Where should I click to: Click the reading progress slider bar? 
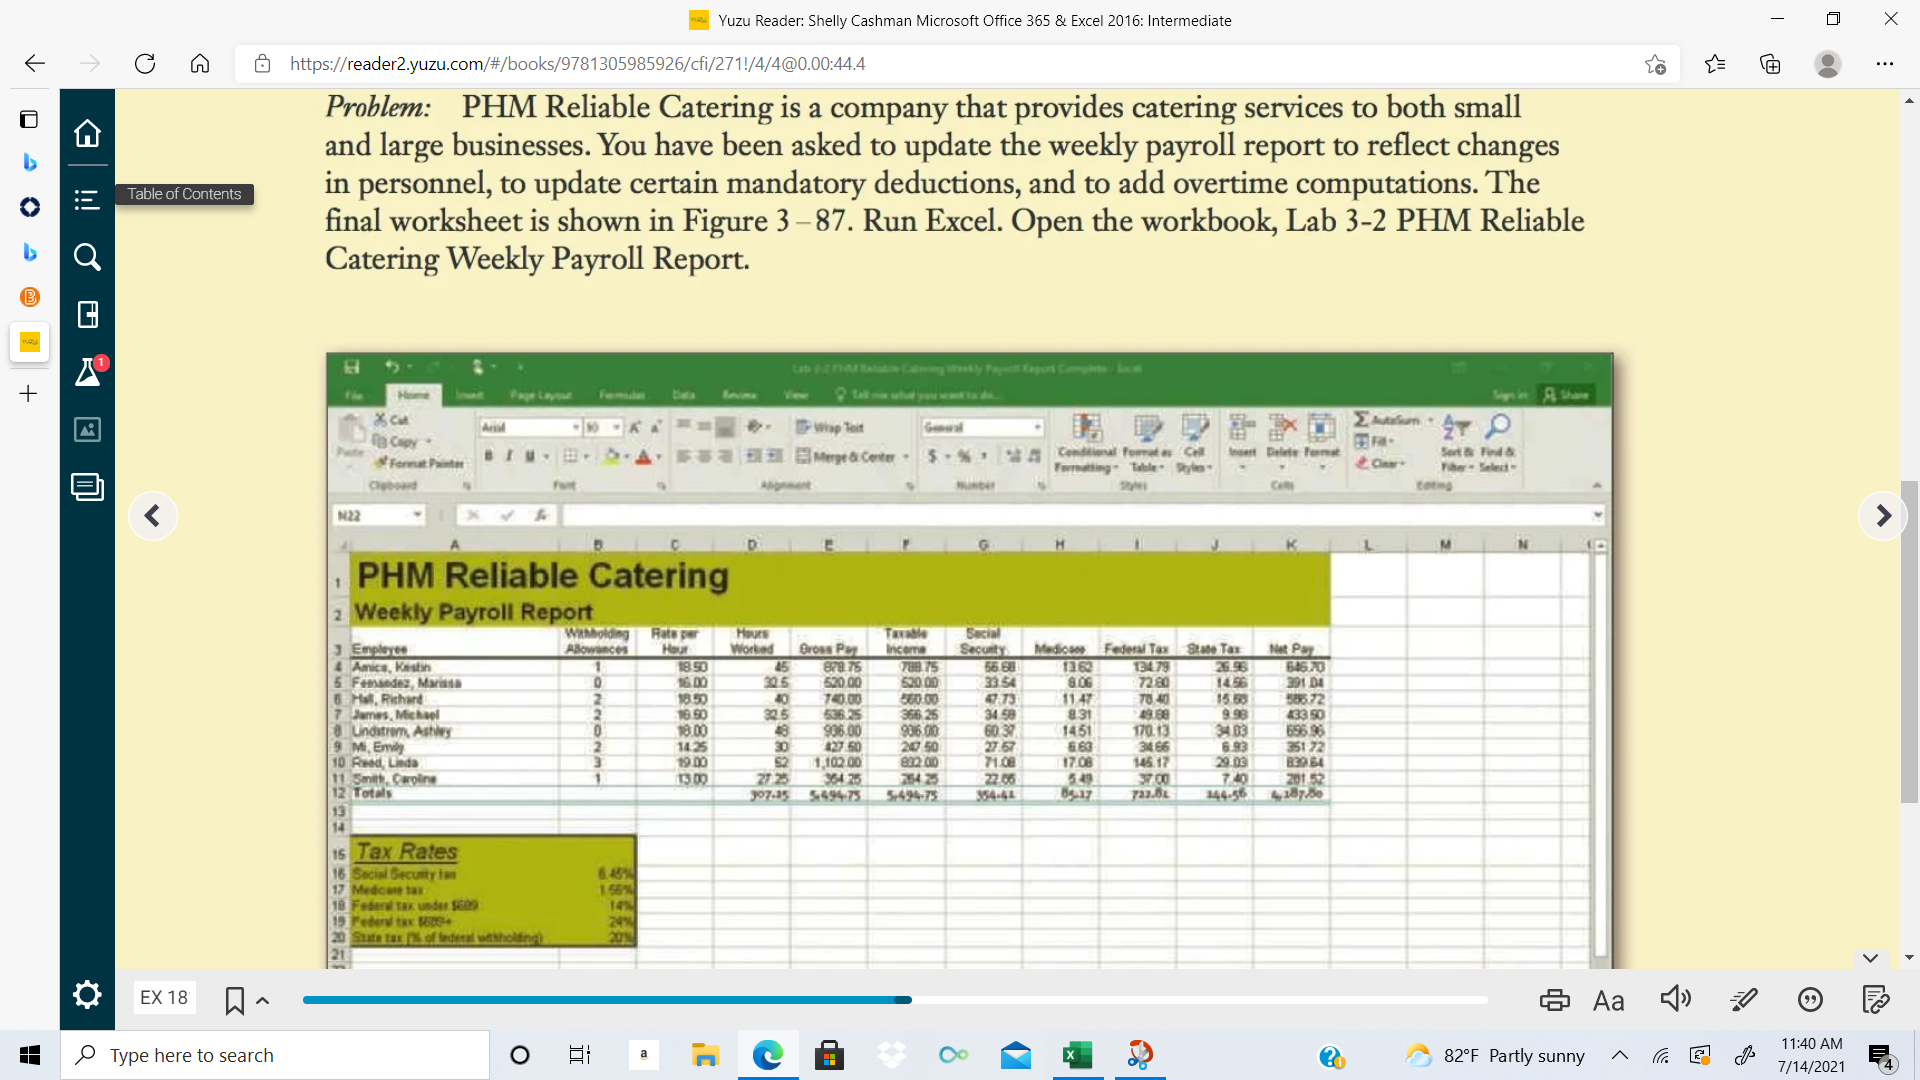(x=895, y=1000)
